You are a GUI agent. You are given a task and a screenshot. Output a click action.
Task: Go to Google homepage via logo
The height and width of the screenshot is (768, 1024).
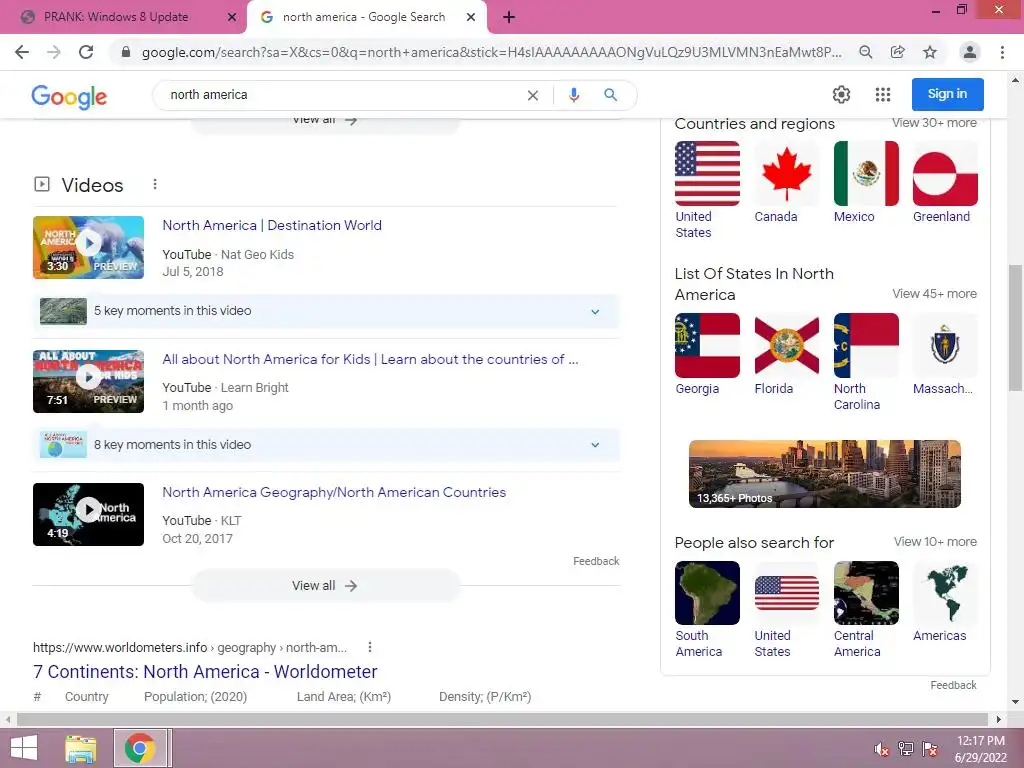tap(69, 96)
